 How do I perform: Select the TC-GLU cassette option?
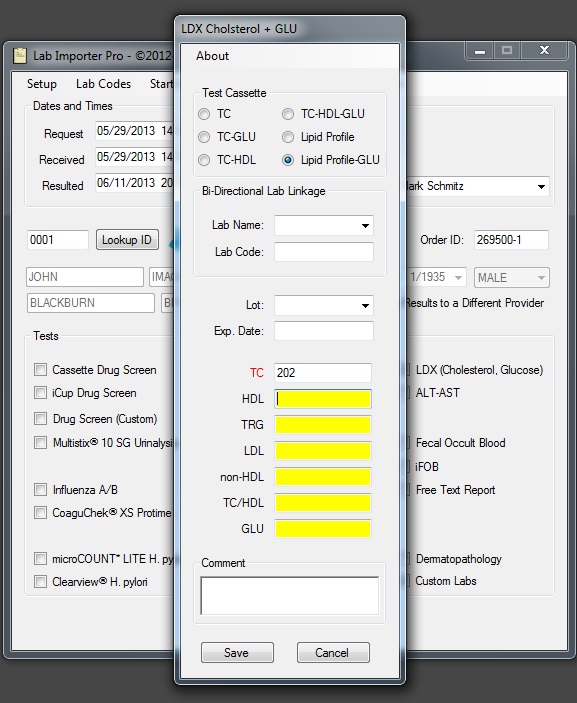pos(204,137)
